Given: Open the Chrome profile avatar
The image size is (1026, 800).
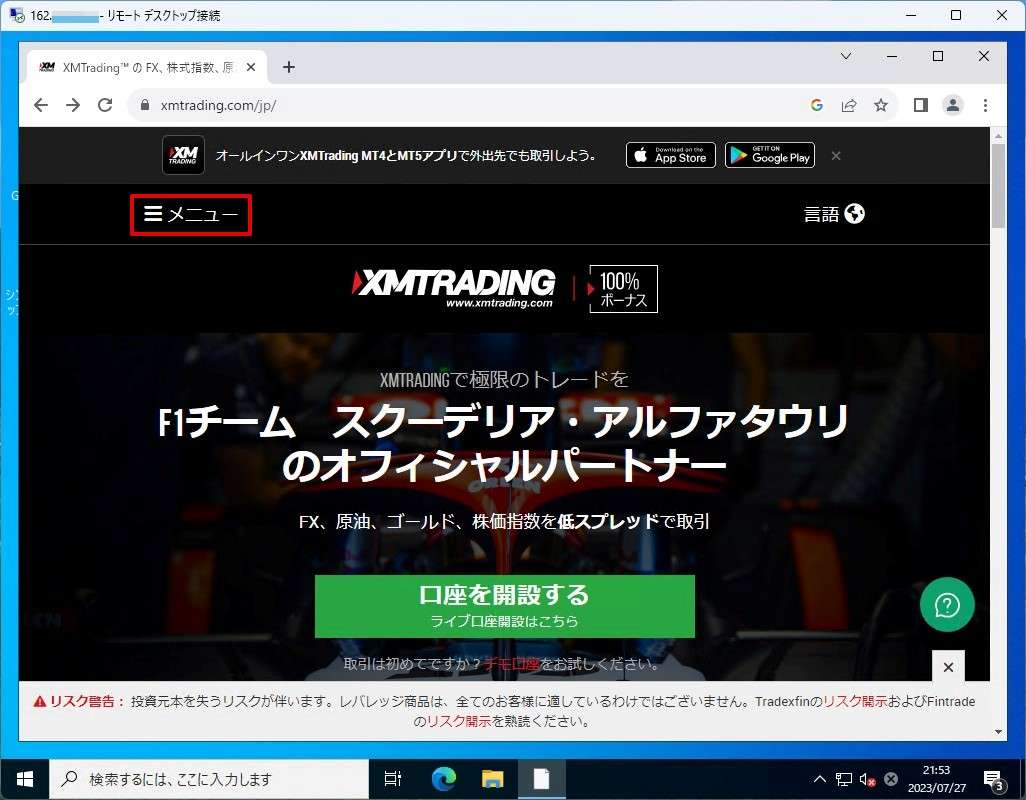Looking at the screenshot, I should (953, 105).
